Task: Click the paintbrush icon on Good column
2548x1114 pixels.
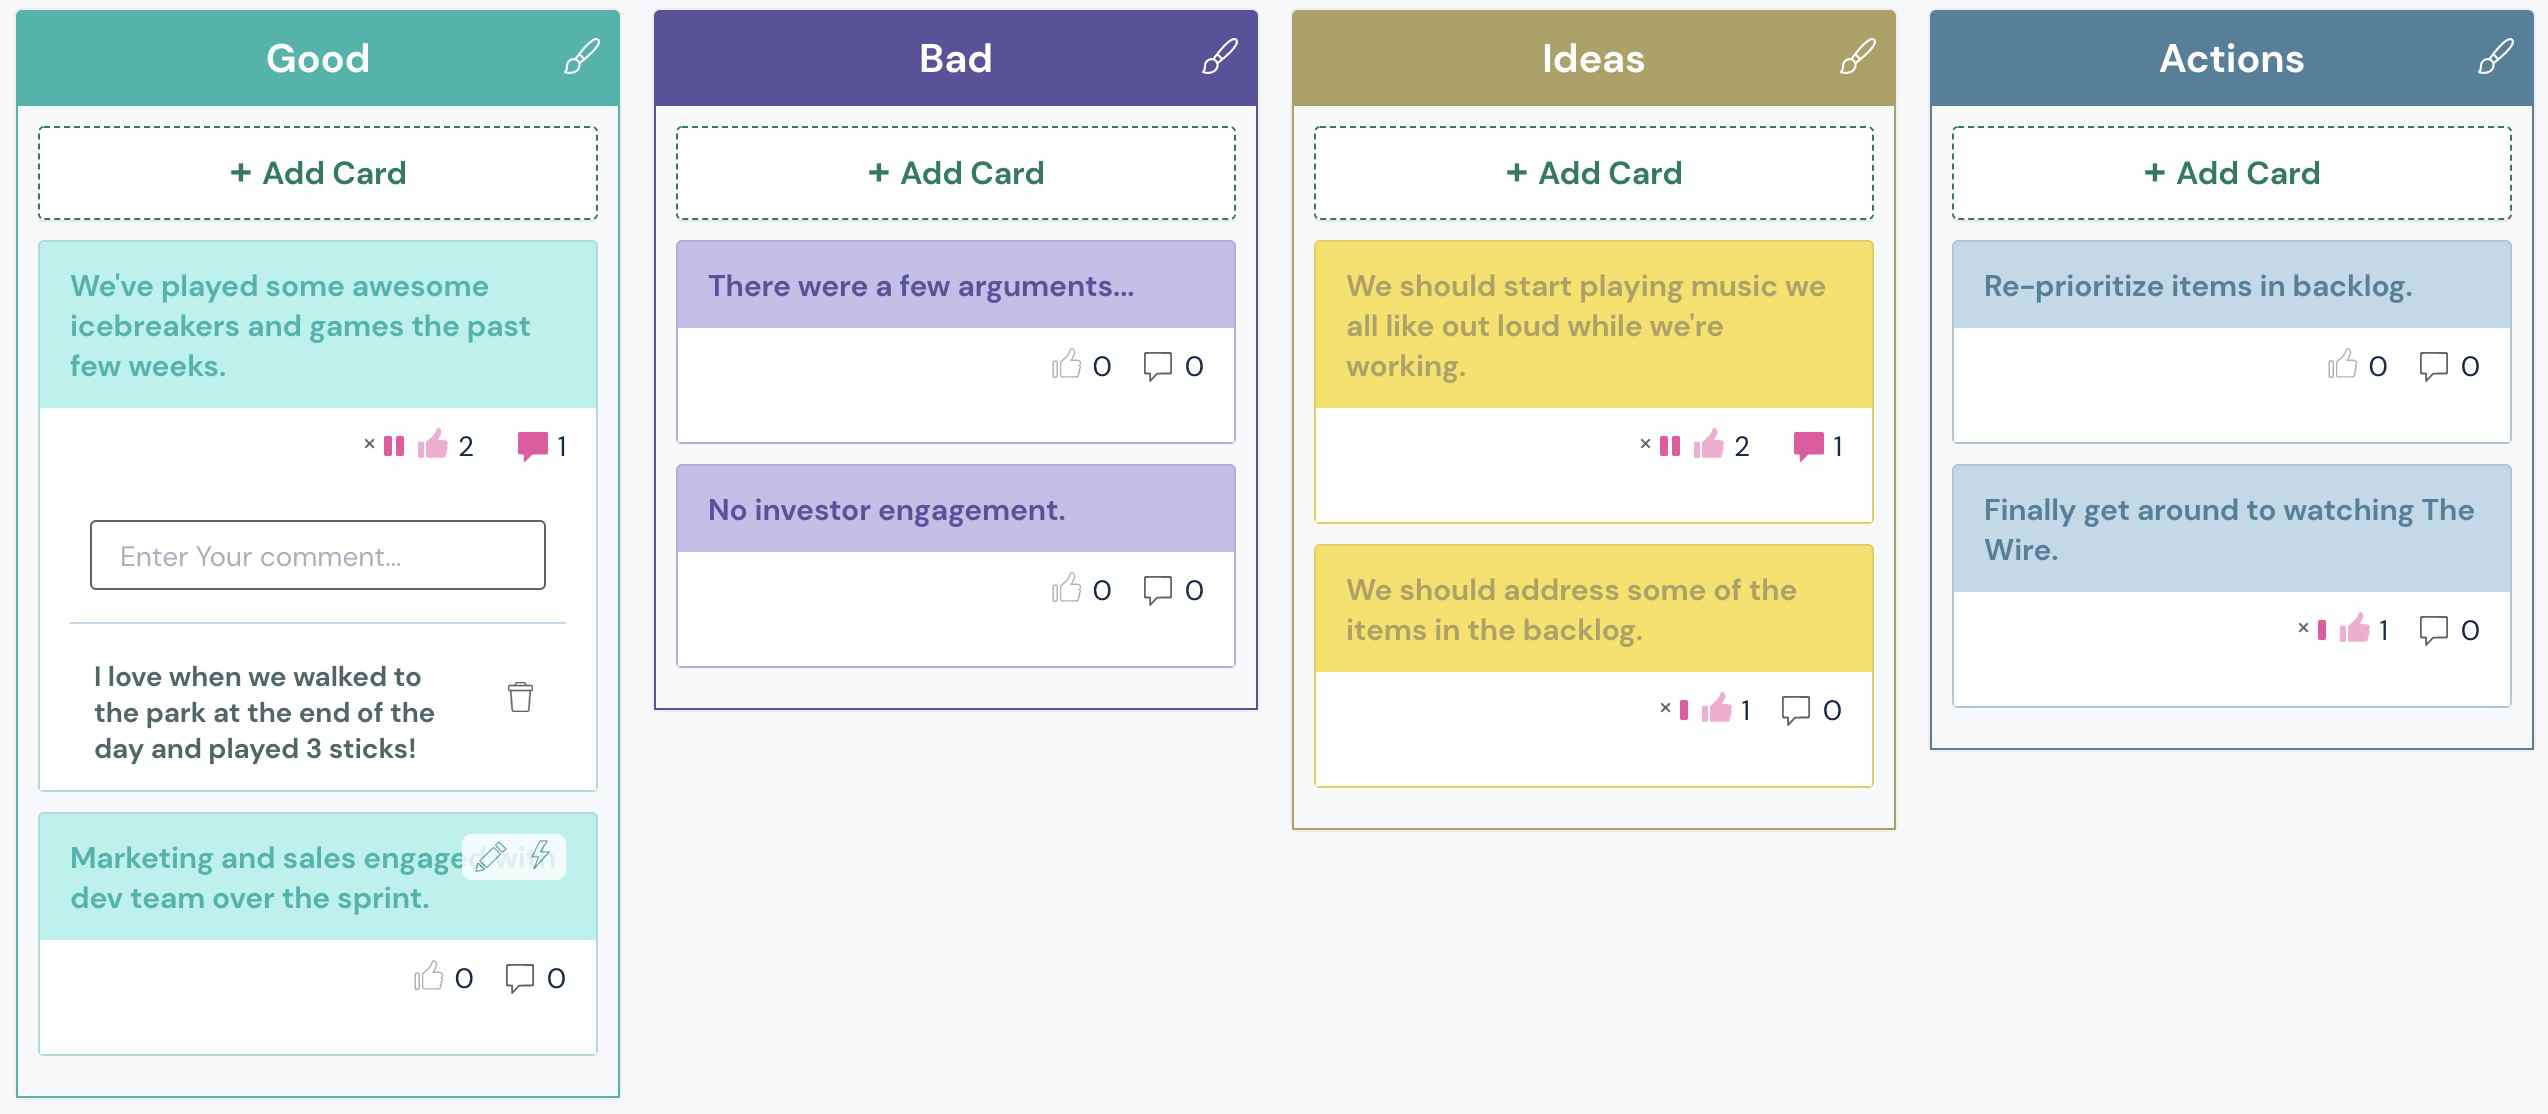Action: click(581, 57)
